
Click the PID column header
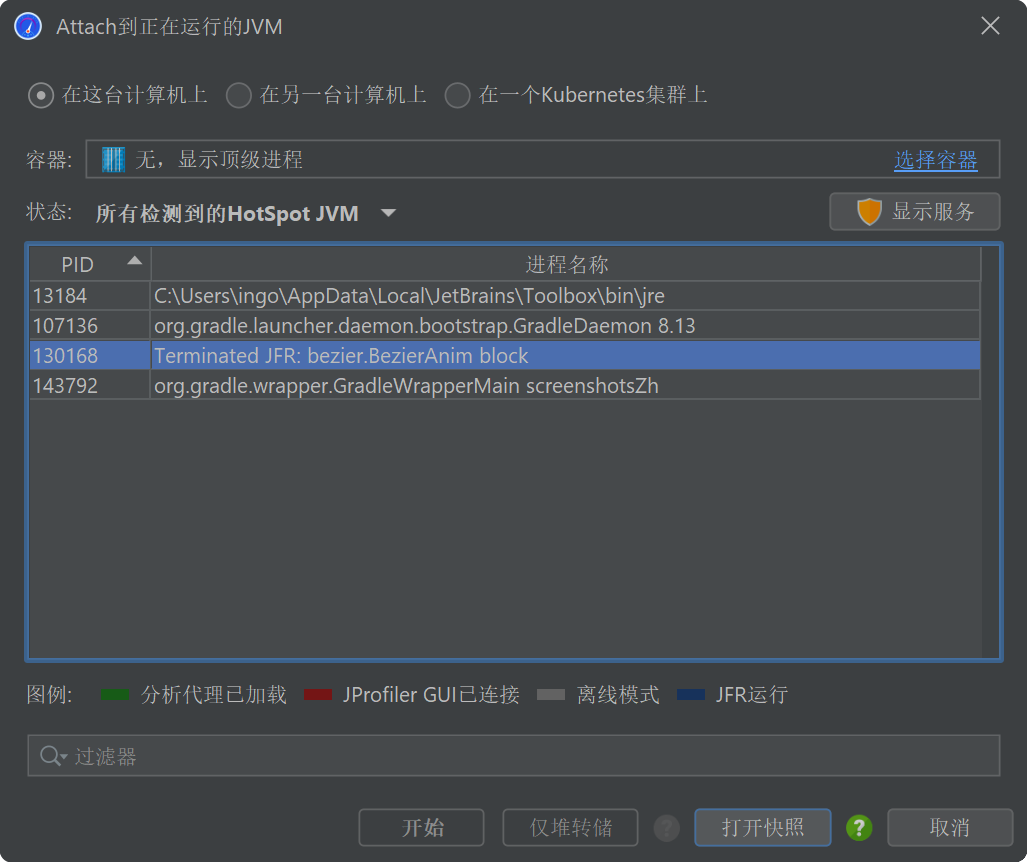(x=90, y=265)
